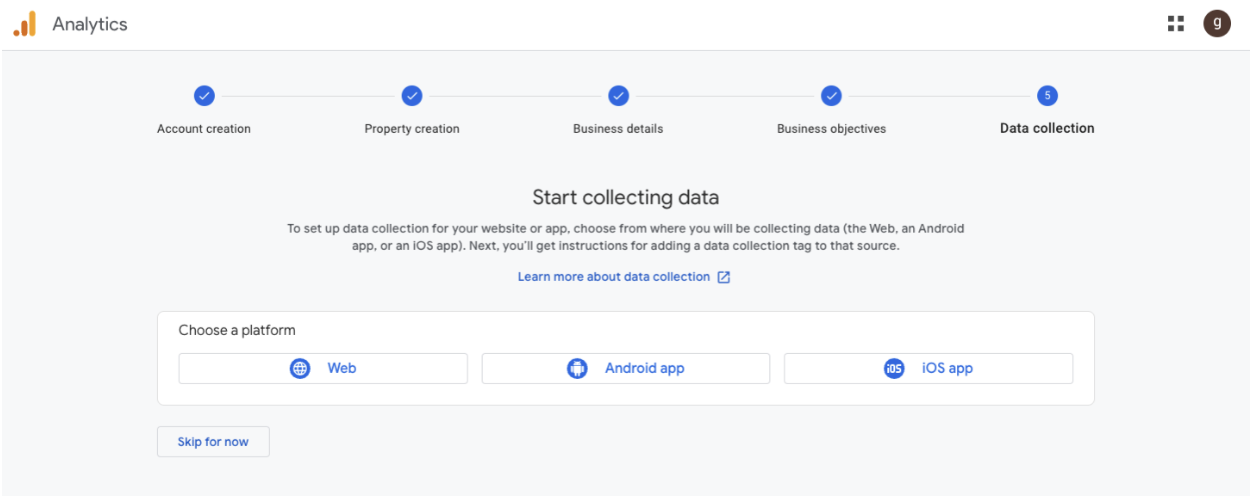Select the Business objectives step label
This screenshot has width=1254, height=496.
click(x=831, y=129)
